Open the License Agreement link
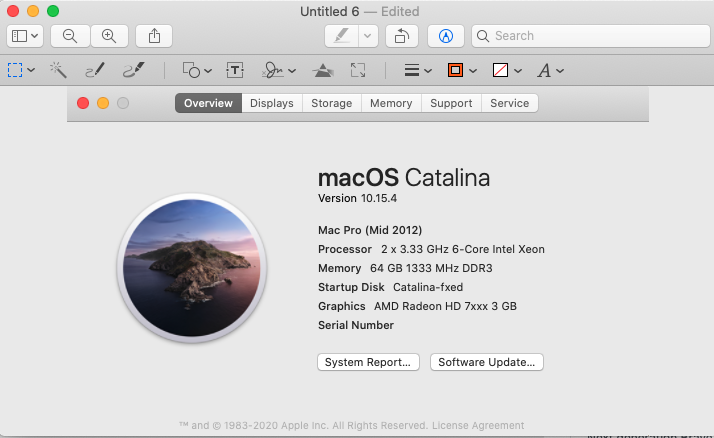714x438 pixels. pos(478,425)
